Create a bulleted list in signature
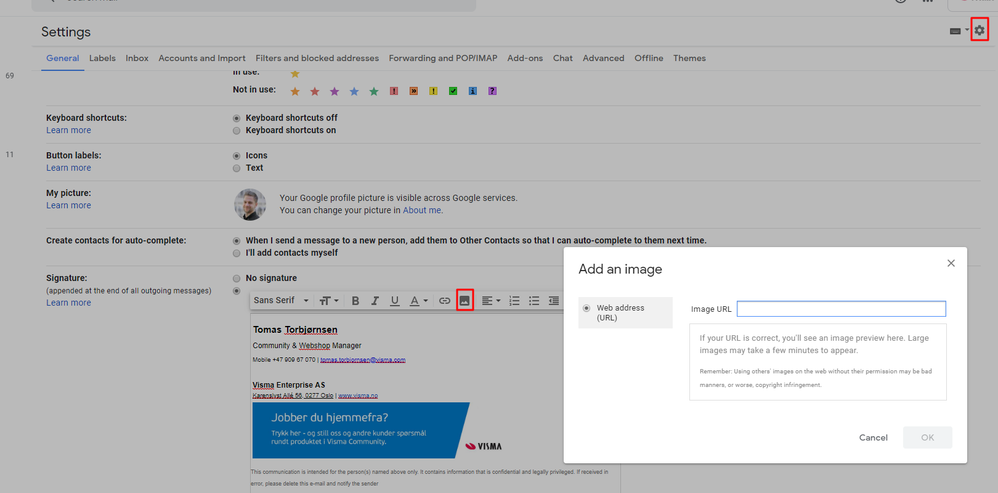Viewport: 998px width, 493px height. 534,301
